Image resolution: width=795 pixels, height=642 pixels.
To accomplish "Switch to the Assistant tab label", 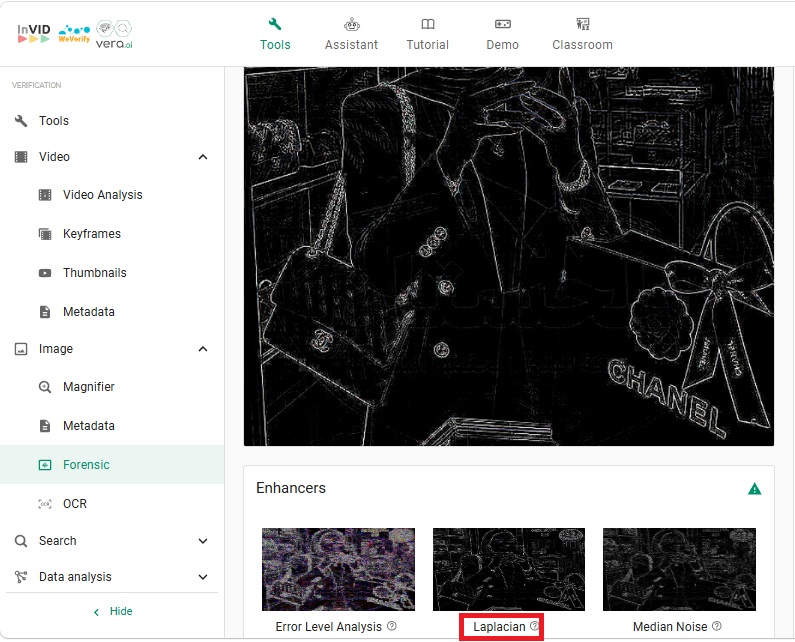I will point(351,45).
